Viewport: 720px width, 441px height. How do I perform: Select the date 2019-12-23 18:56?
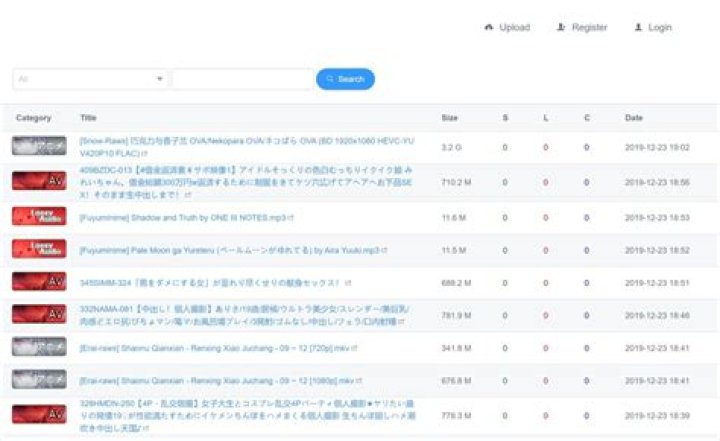point(657,182)
